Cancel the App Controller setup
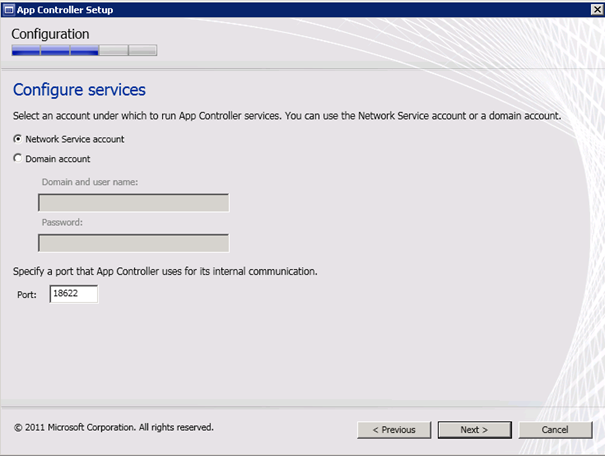This screenshot has height=456, width=605. pyautogui.click(x=555, y=429)
